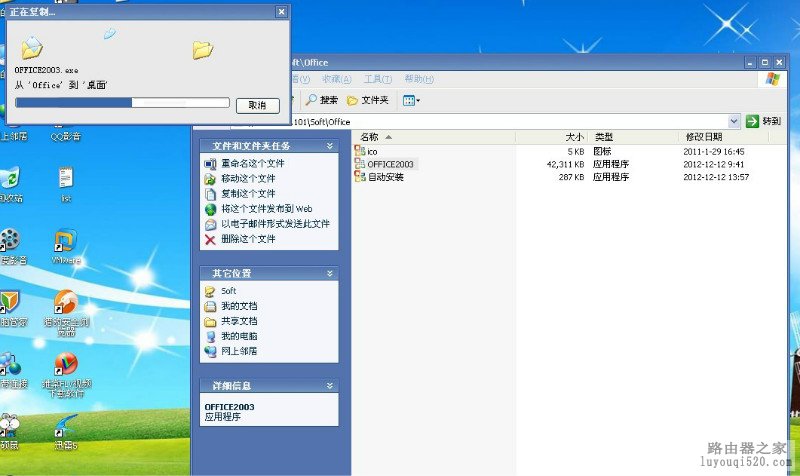Click the 42,311 KB size cell
The height and width of the screenshot is (476, 800).
565,164
